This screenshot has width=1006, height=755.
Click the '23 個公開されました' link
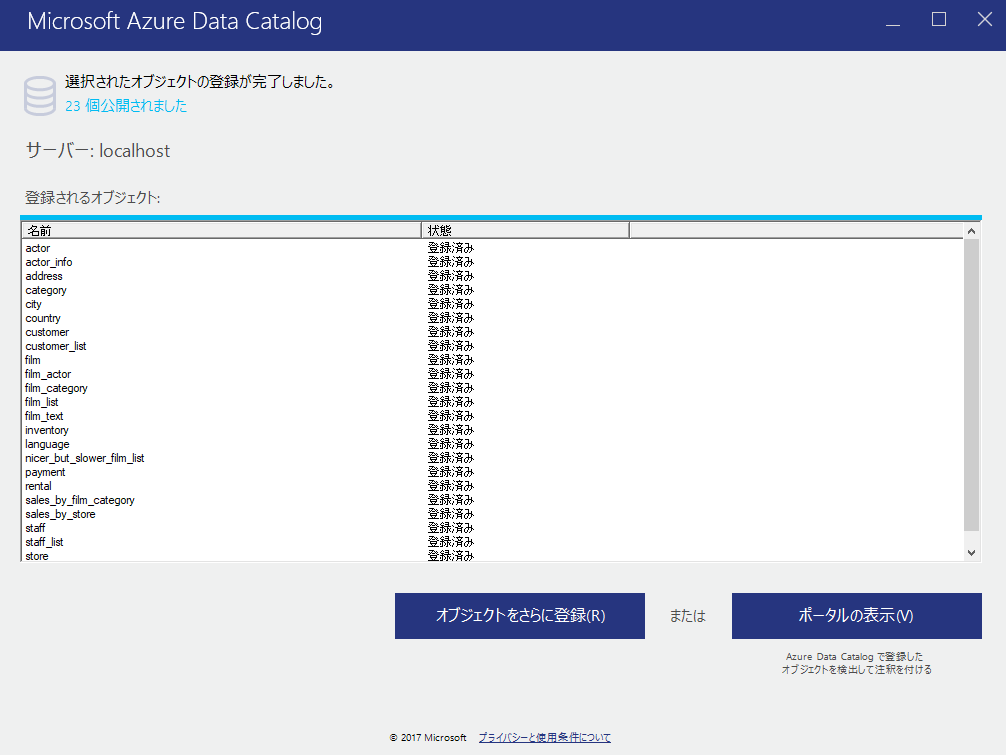coord(126,106)
